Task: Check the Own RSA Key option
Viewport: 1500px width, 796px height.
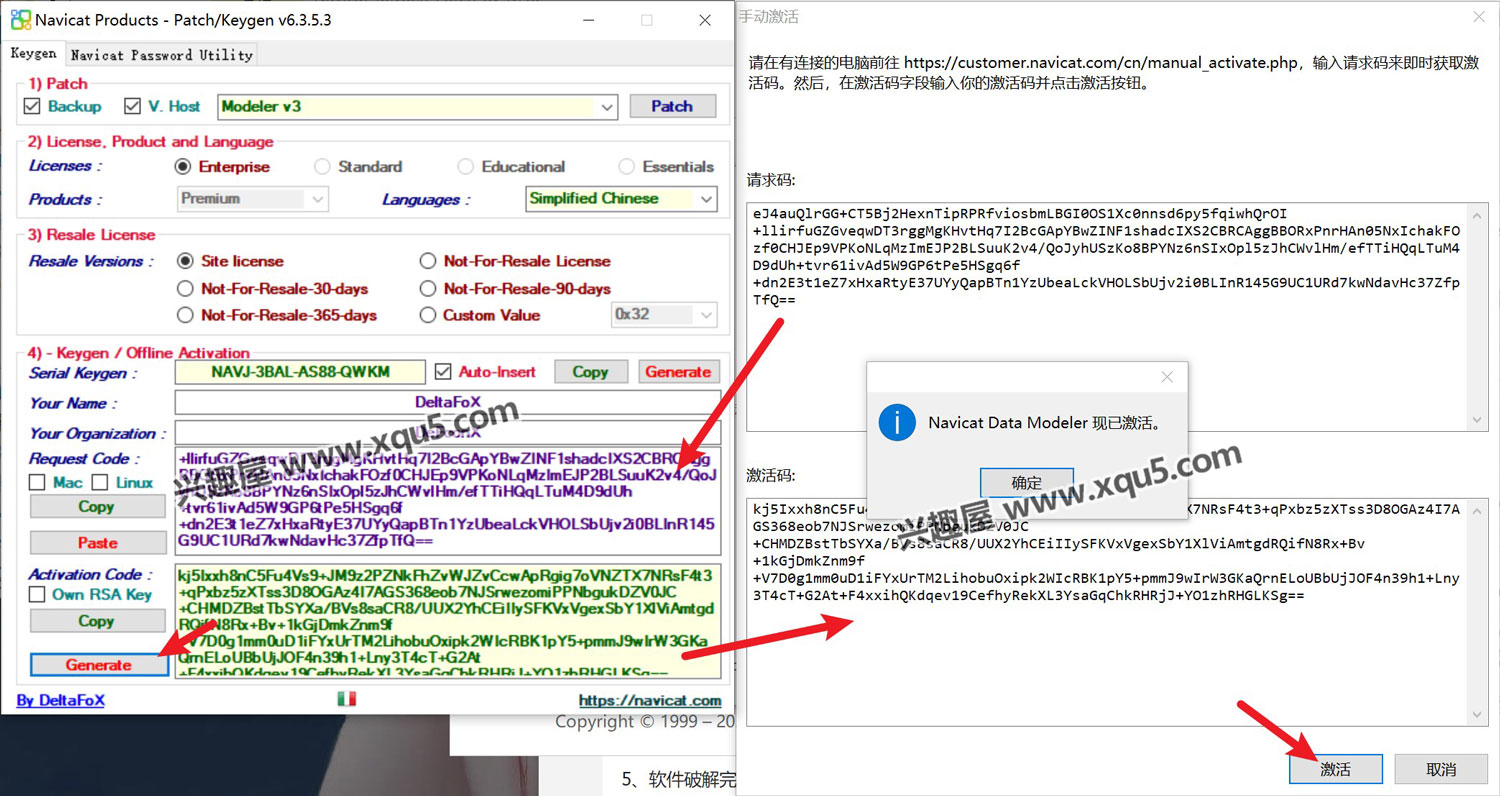Action: 37,594
